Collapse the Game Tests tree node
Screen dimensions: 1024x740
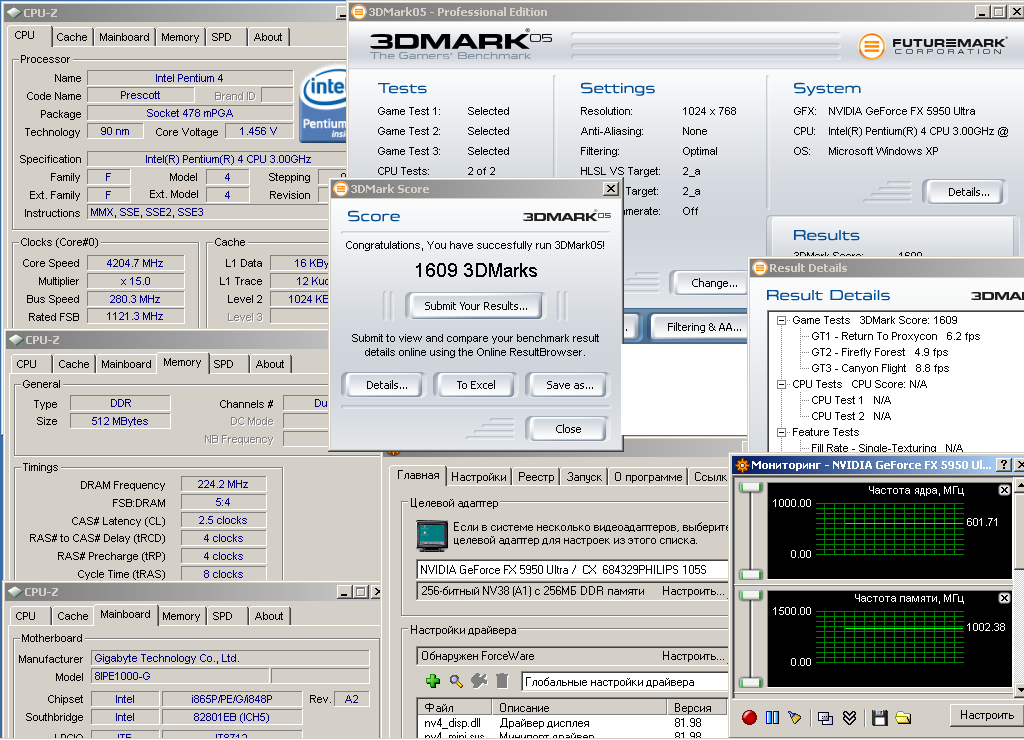[781, 320]
